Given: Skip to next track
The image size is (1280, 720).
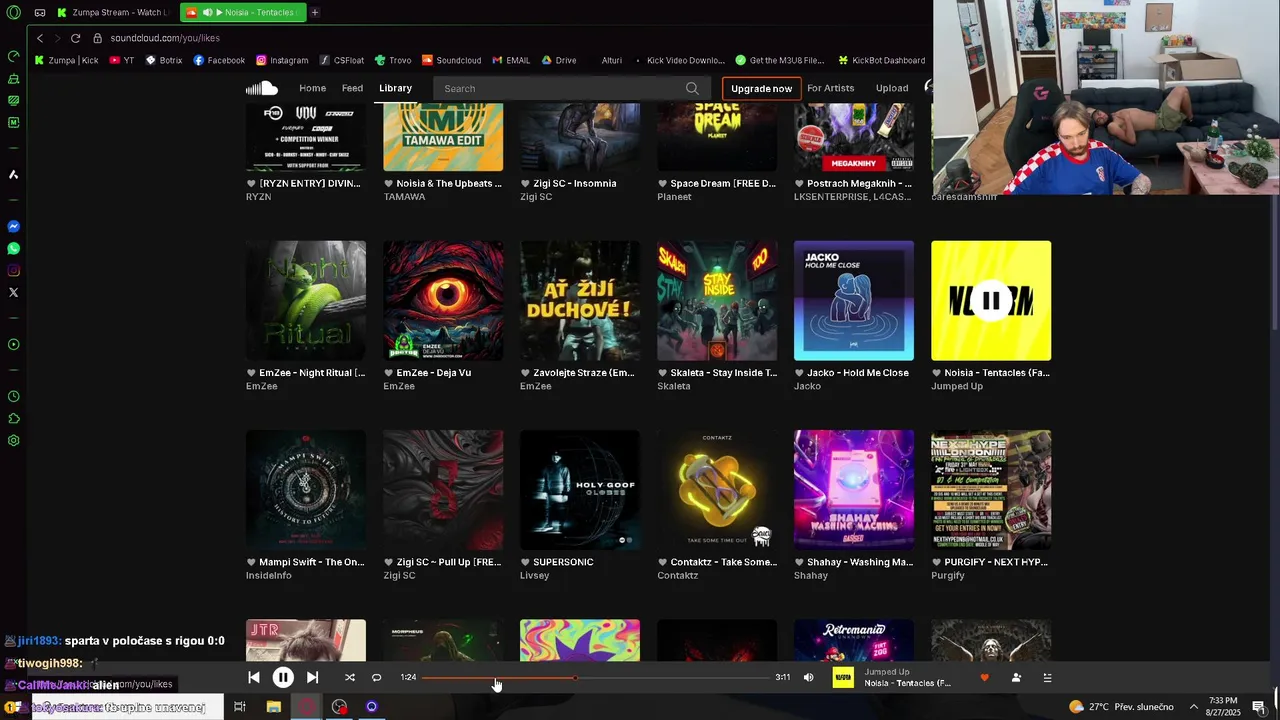Looking at the screenshot, I should pyautogui.click(x=312, y=677).
